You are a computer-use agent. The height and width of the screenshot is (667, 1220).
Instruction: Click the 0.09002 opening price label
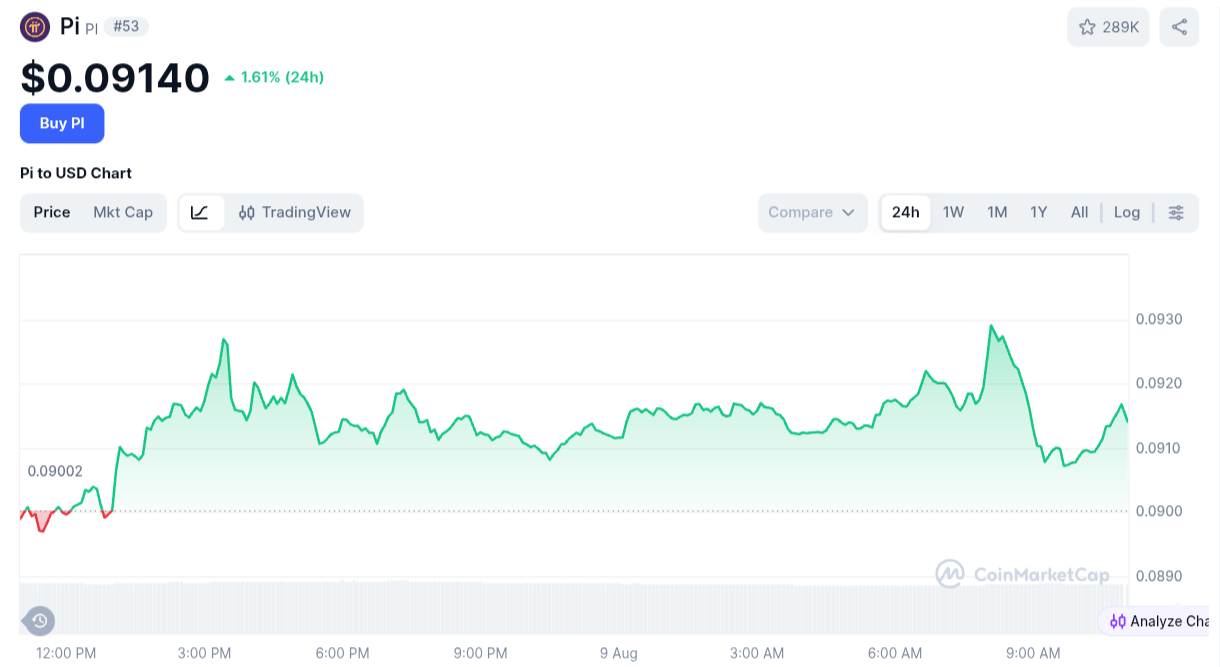pyautogui.click(x=55, y=471)
